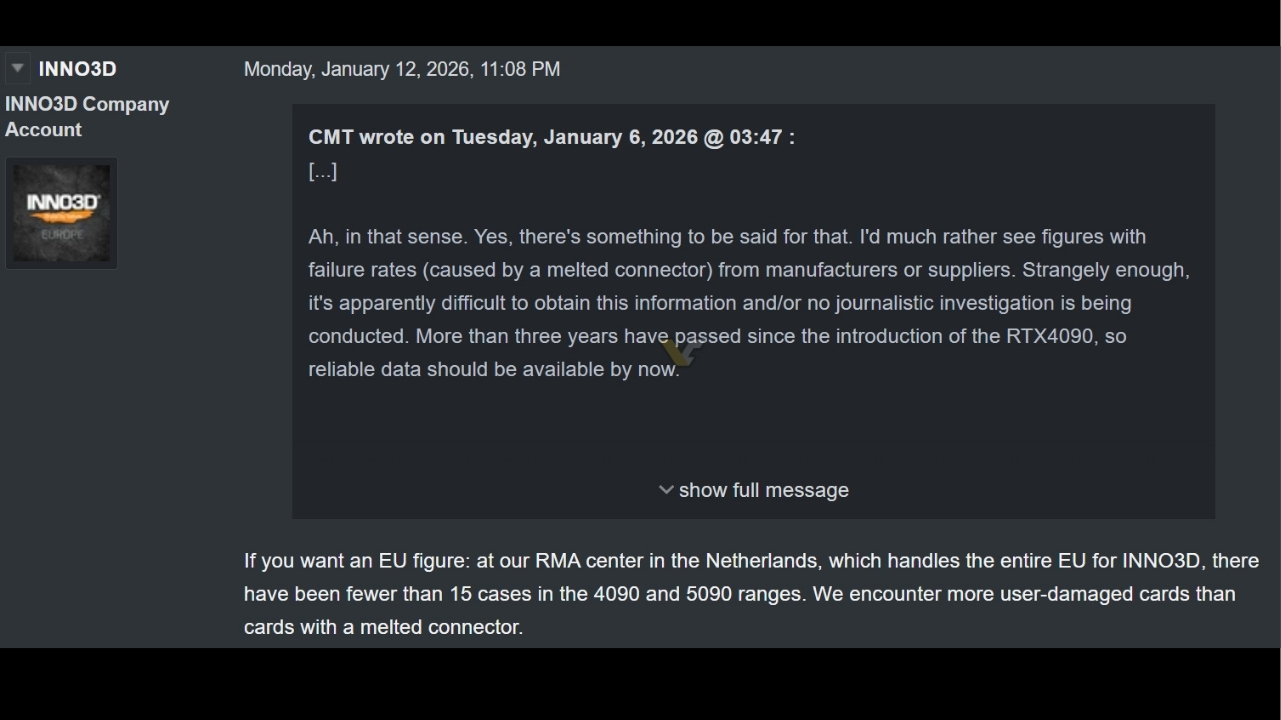
Task: Click the word "RTX4090" in quoted text
Action: 1049,336
